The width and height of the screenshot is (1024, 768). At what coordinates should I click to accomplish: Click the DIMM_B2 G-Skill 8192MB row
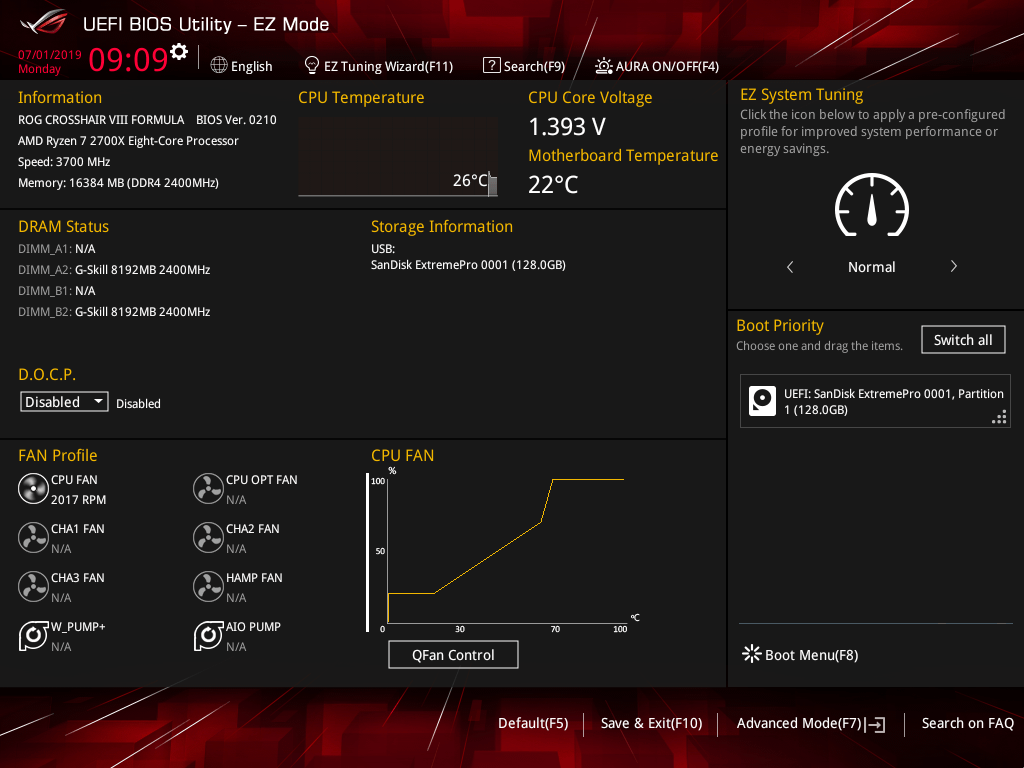(114, 312)
